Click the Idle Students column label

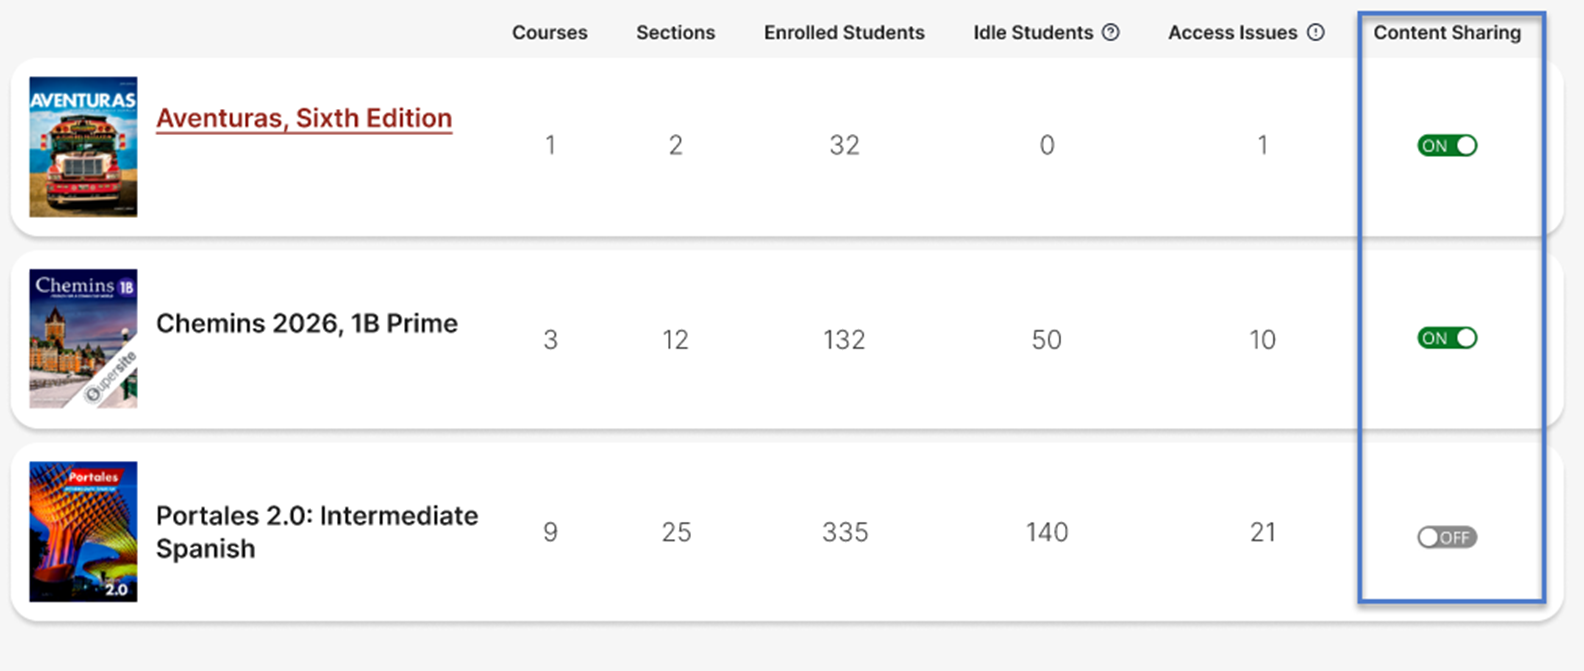pos(1033,32)
